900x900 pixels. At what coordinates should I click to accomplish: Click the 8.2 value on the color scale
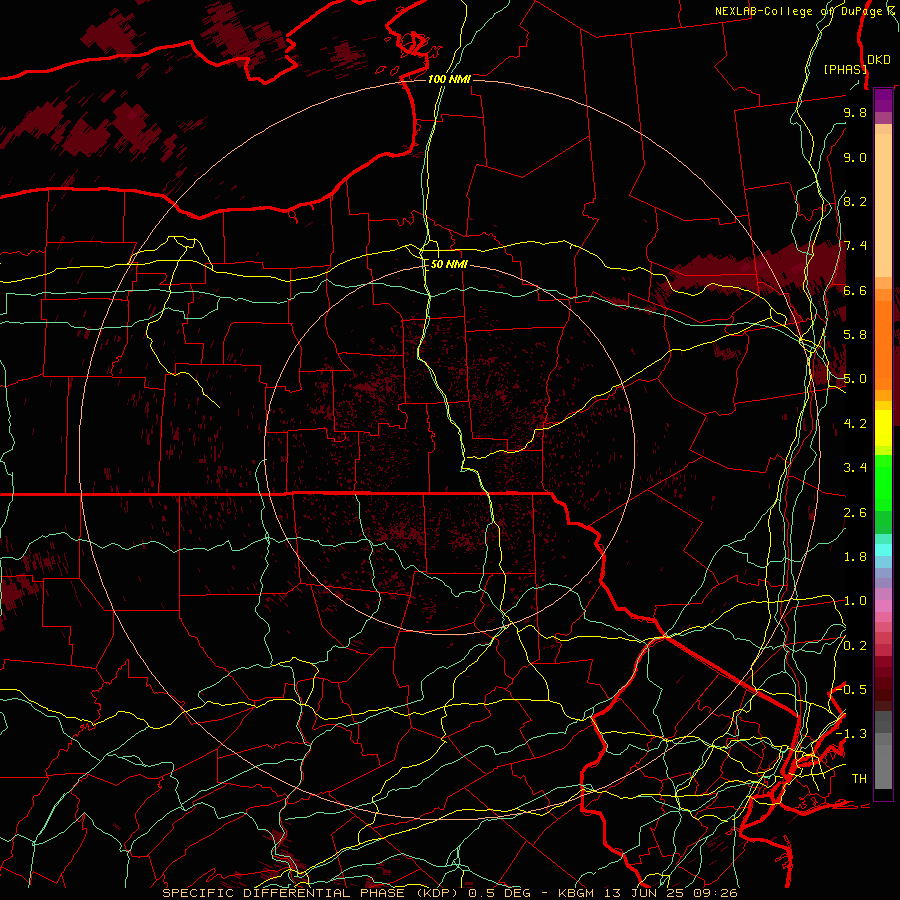(x=855, y=201)
